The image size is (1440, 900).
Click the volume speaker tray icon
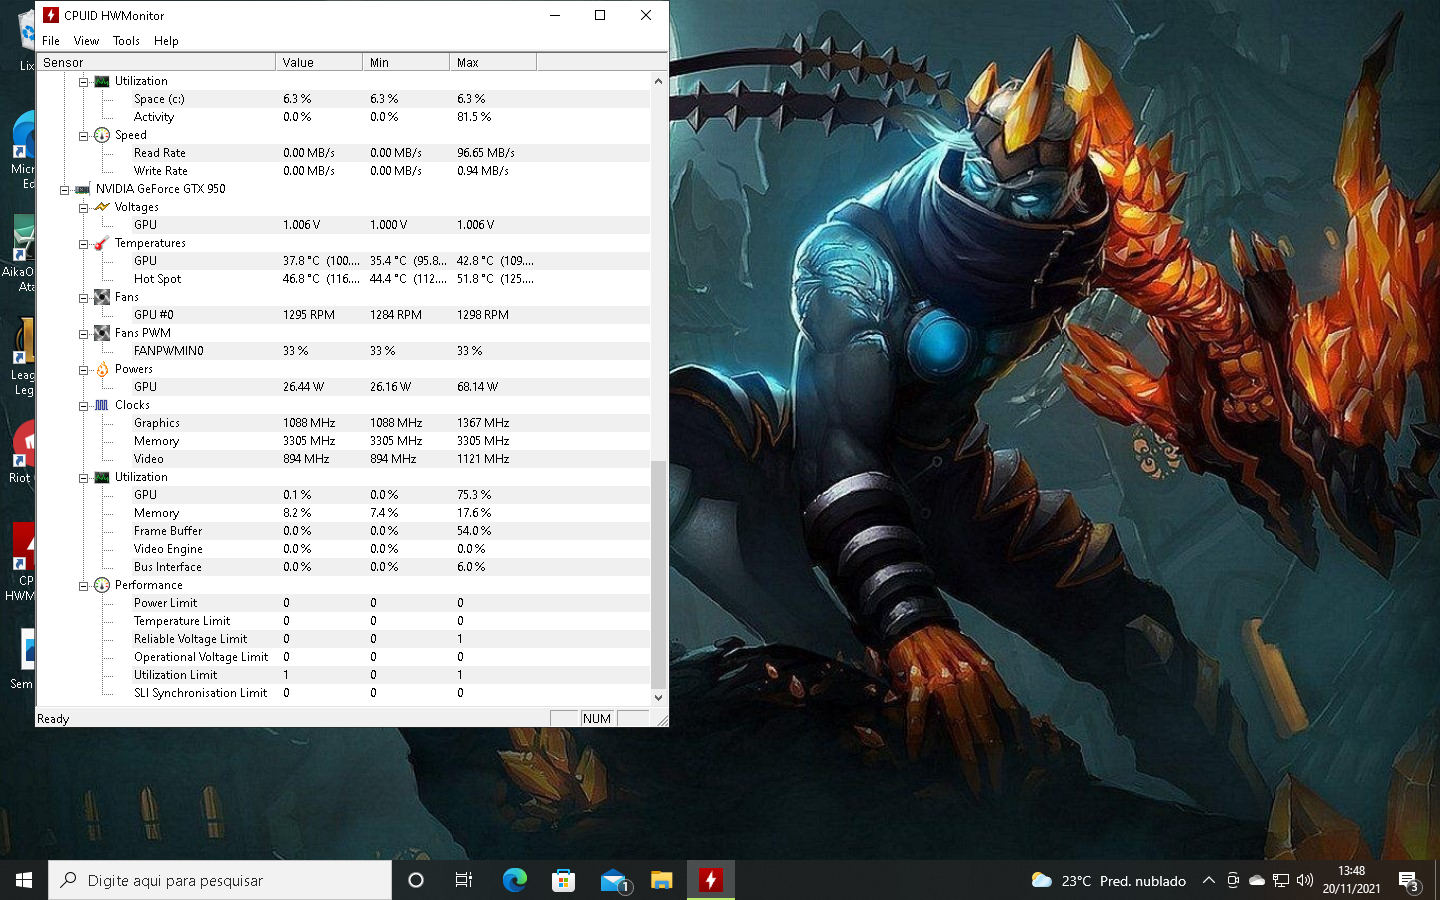(x=1305, y=880)
